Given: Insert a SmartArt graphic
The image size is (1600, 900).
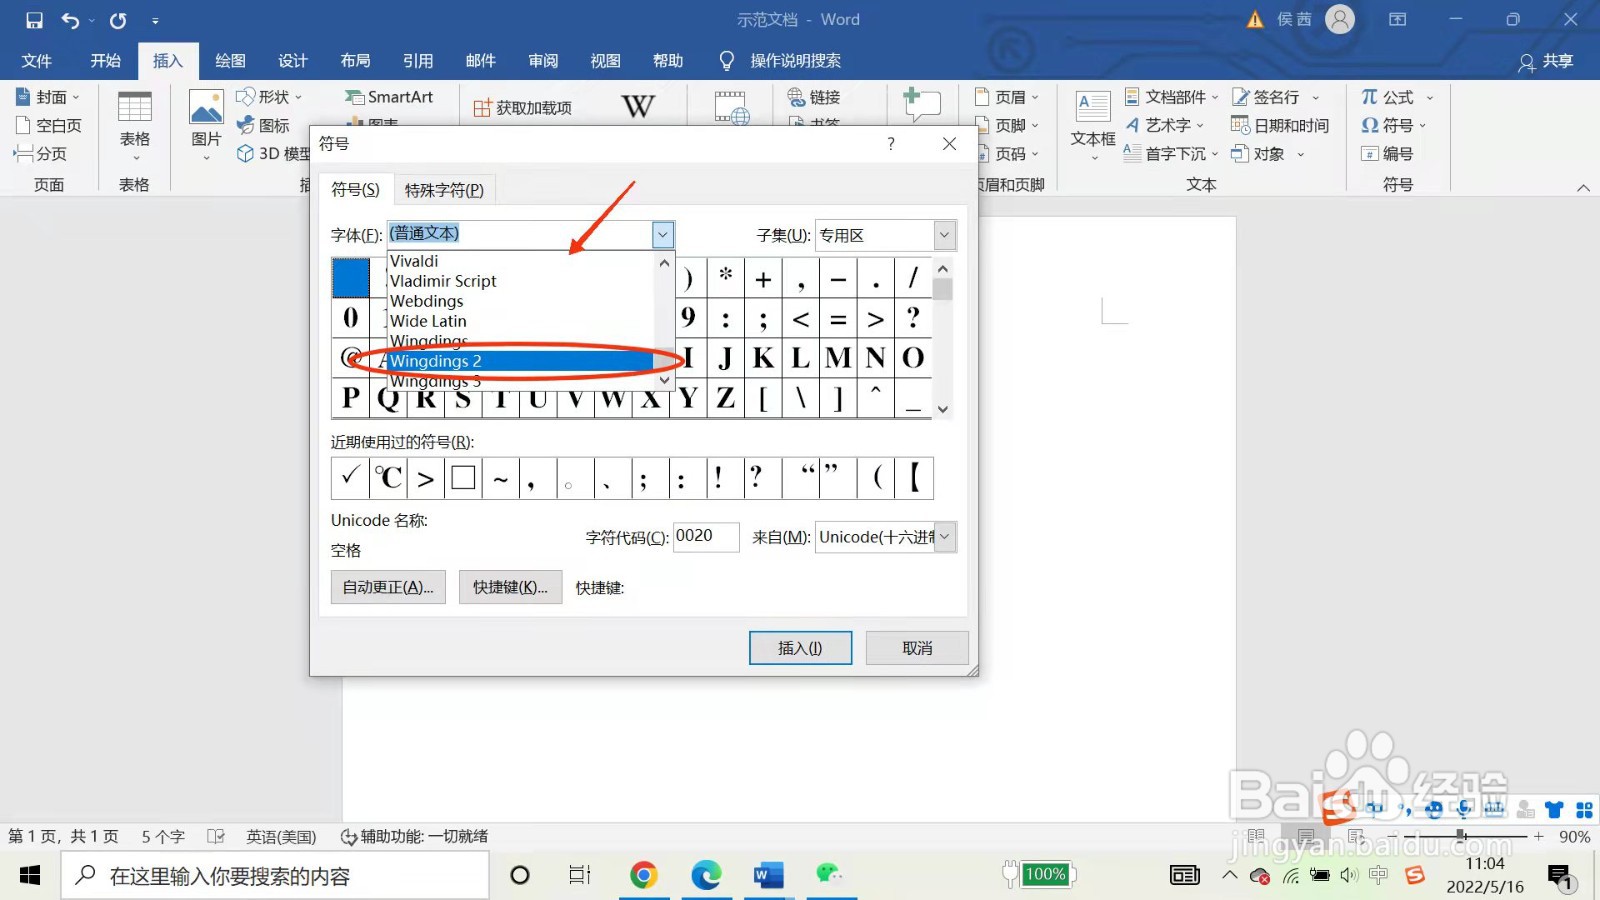Looking at the screenshot, I should coord(389,97).
